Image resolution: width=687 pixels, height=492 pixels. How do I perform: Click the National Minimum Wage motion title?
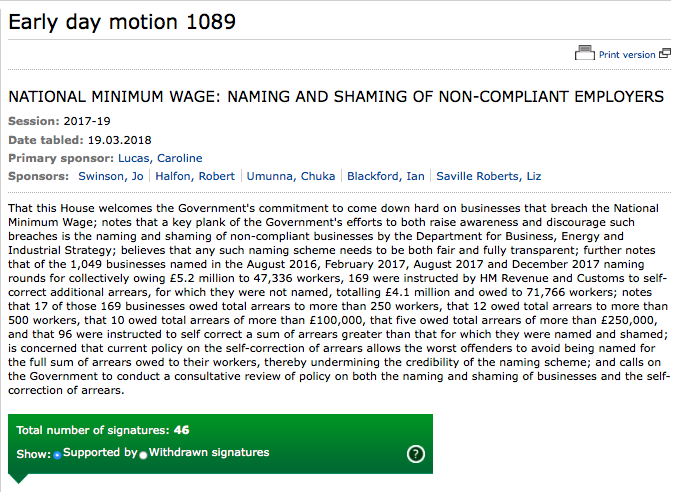(336, 97)
